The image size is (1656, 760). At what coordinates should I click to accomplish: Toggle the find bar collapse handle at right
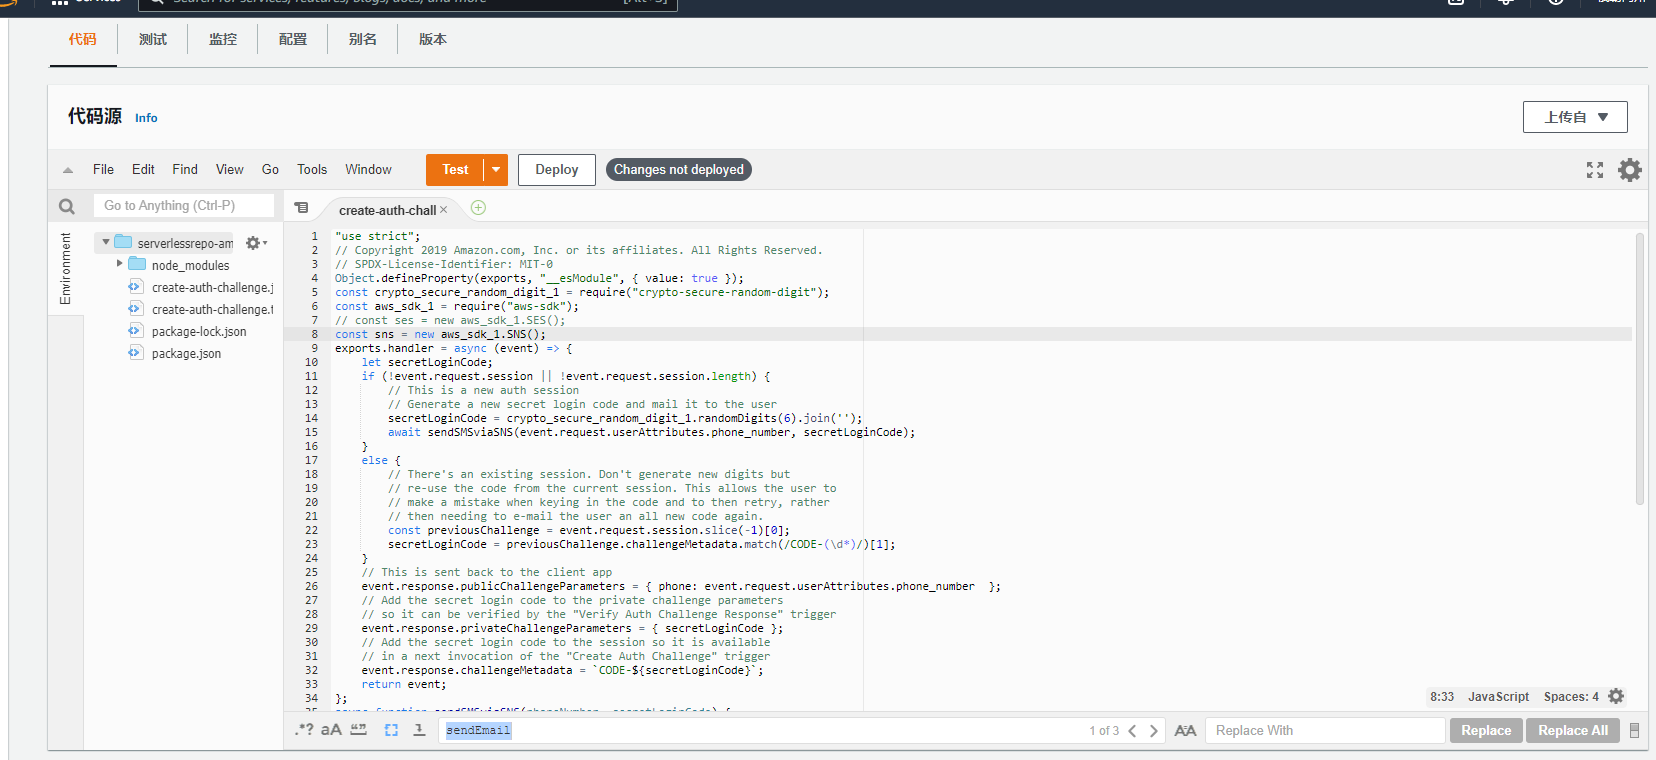point(1634,731)
